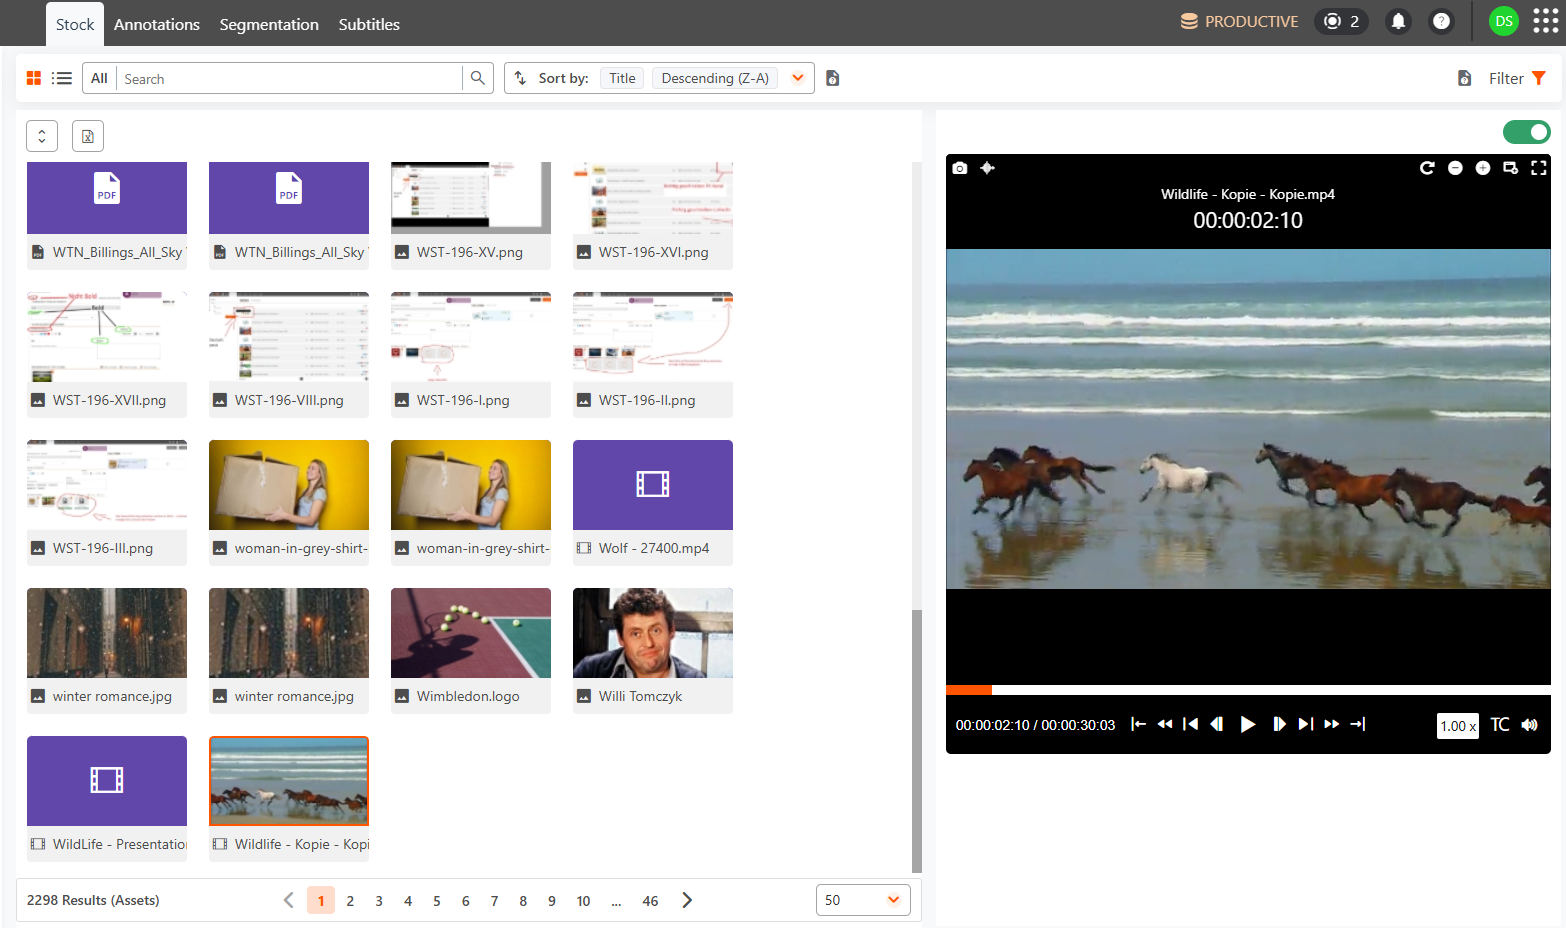Select the WST-196-XVII.png thumbnail
Image resolution: width=1566 pixels, height=928 pixels.
(107, 337)
